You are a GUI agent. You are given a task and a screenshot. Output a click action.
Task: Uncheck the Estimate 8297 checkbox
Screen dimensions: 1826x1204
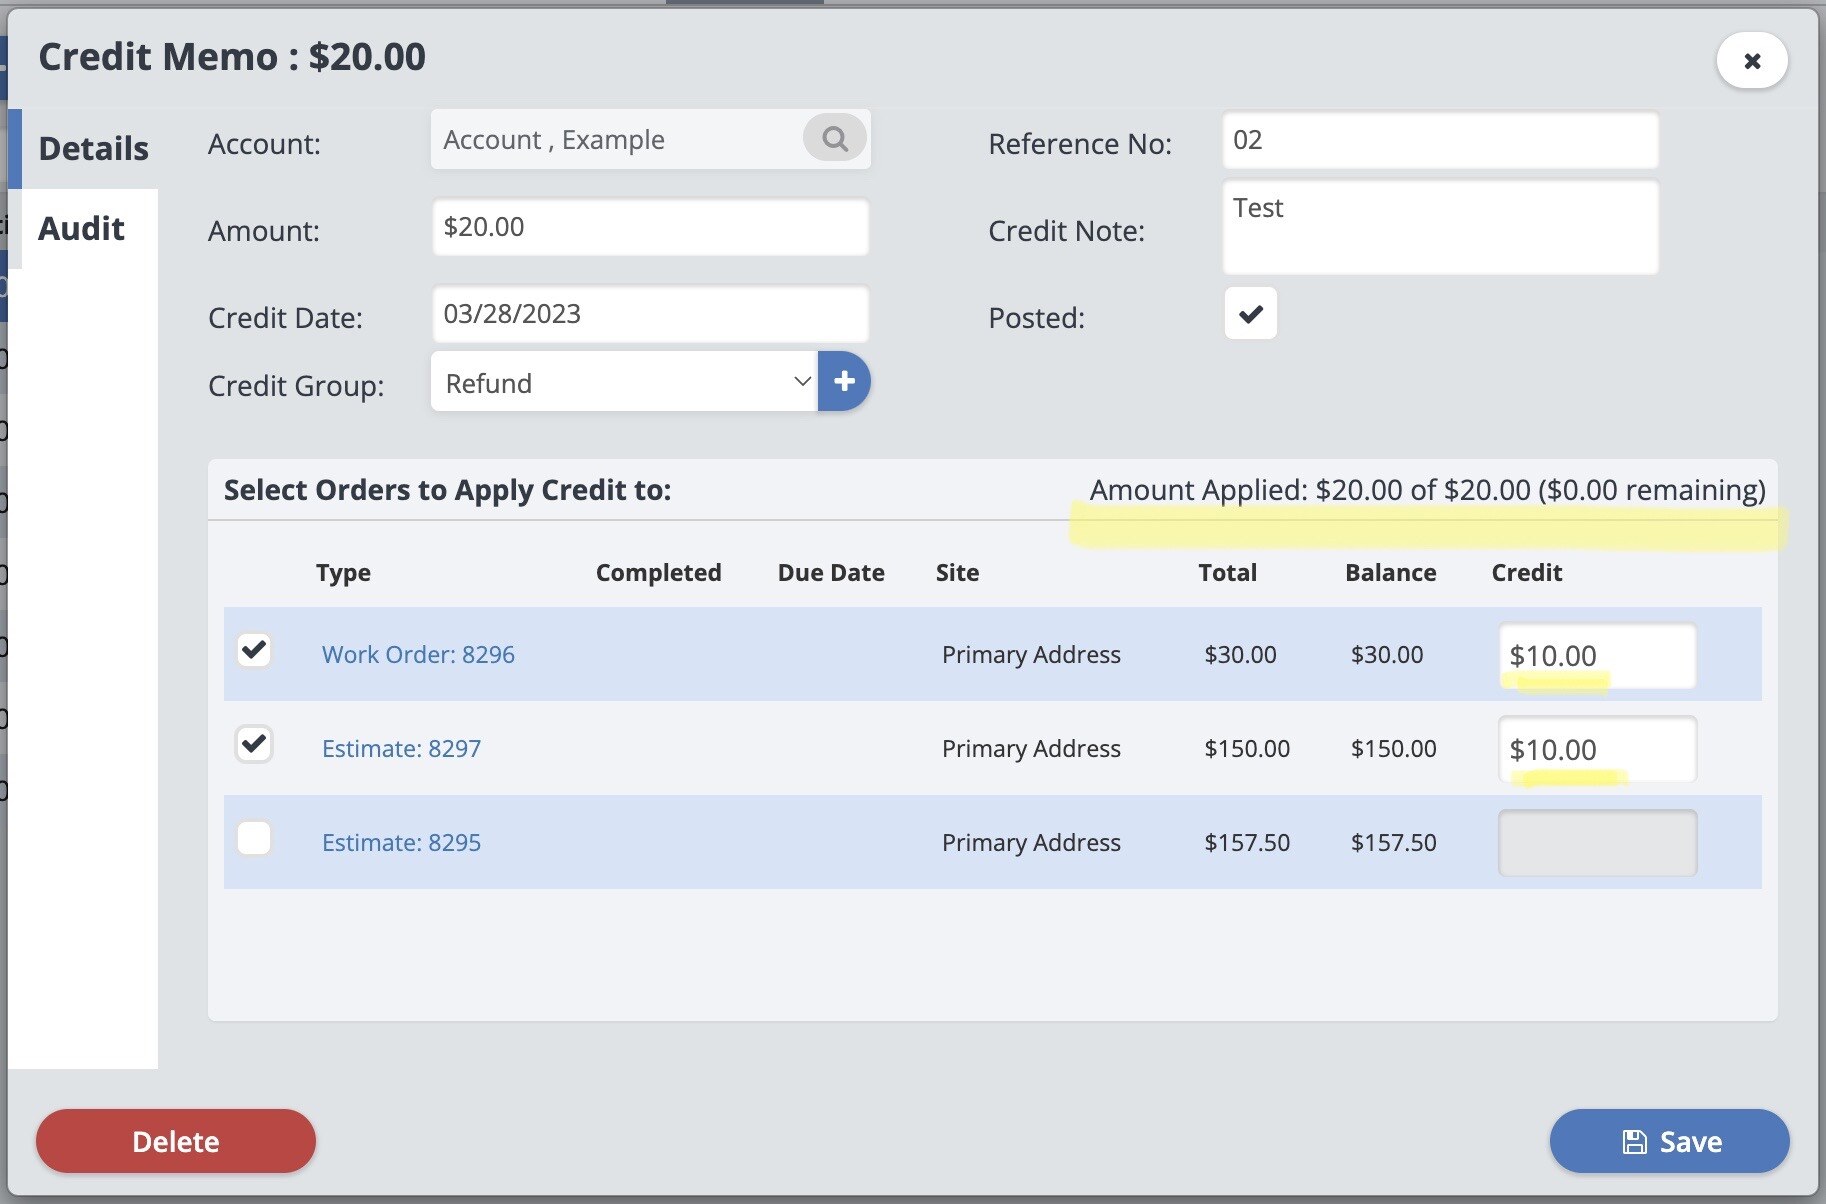point(254,744)
